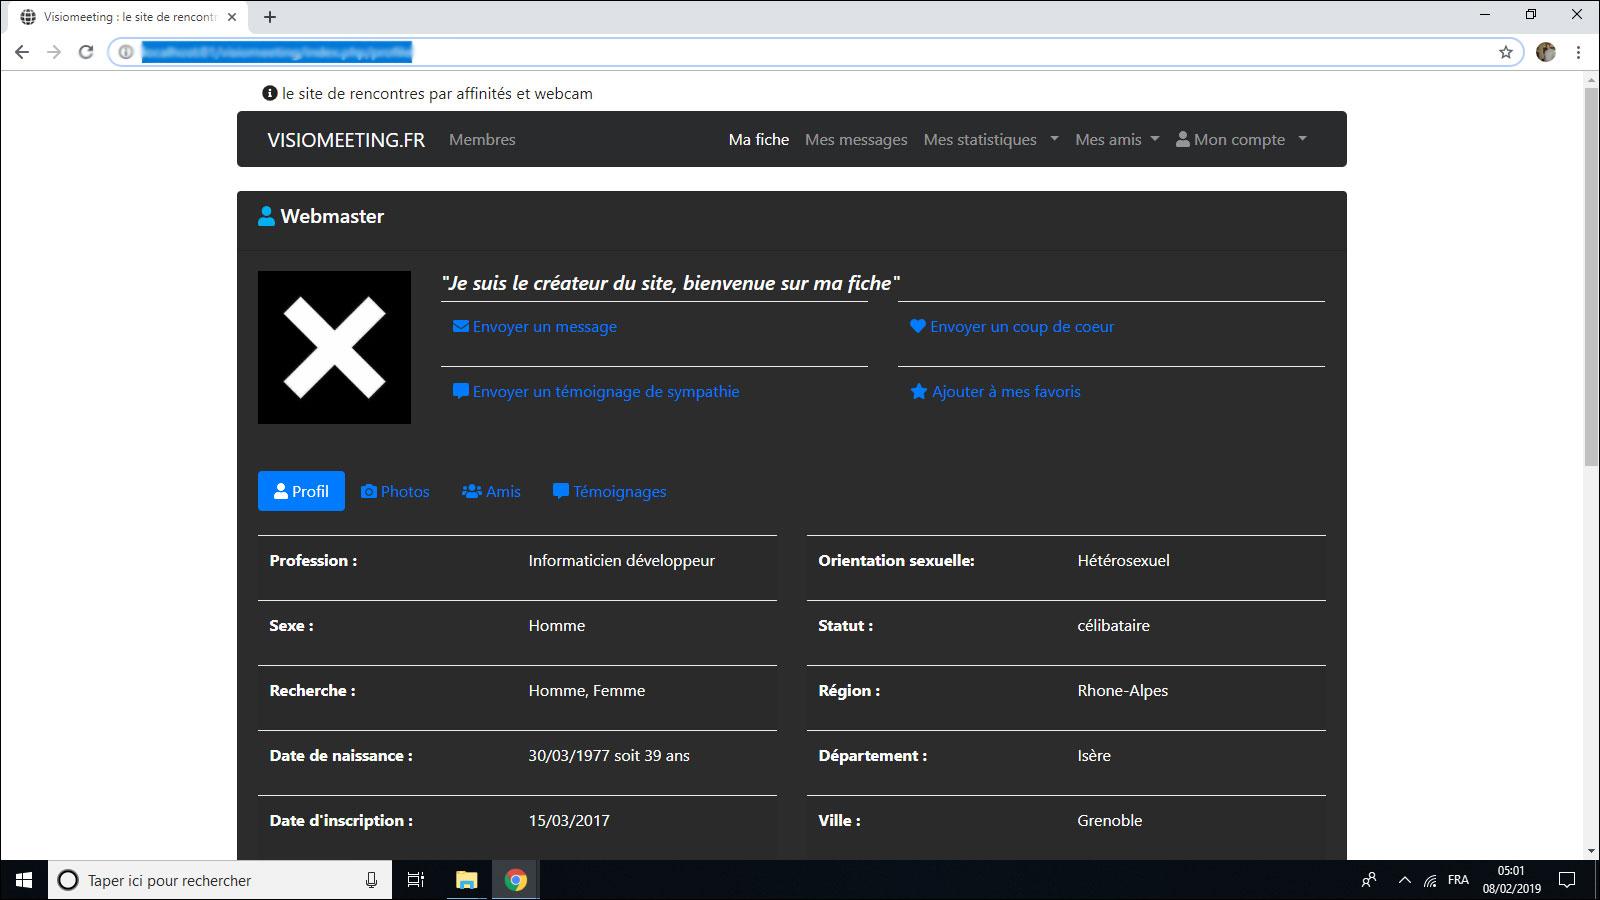Click the microphone icon in search box
This screenshot has width=1600, height=900.
[x=371, y=880]
